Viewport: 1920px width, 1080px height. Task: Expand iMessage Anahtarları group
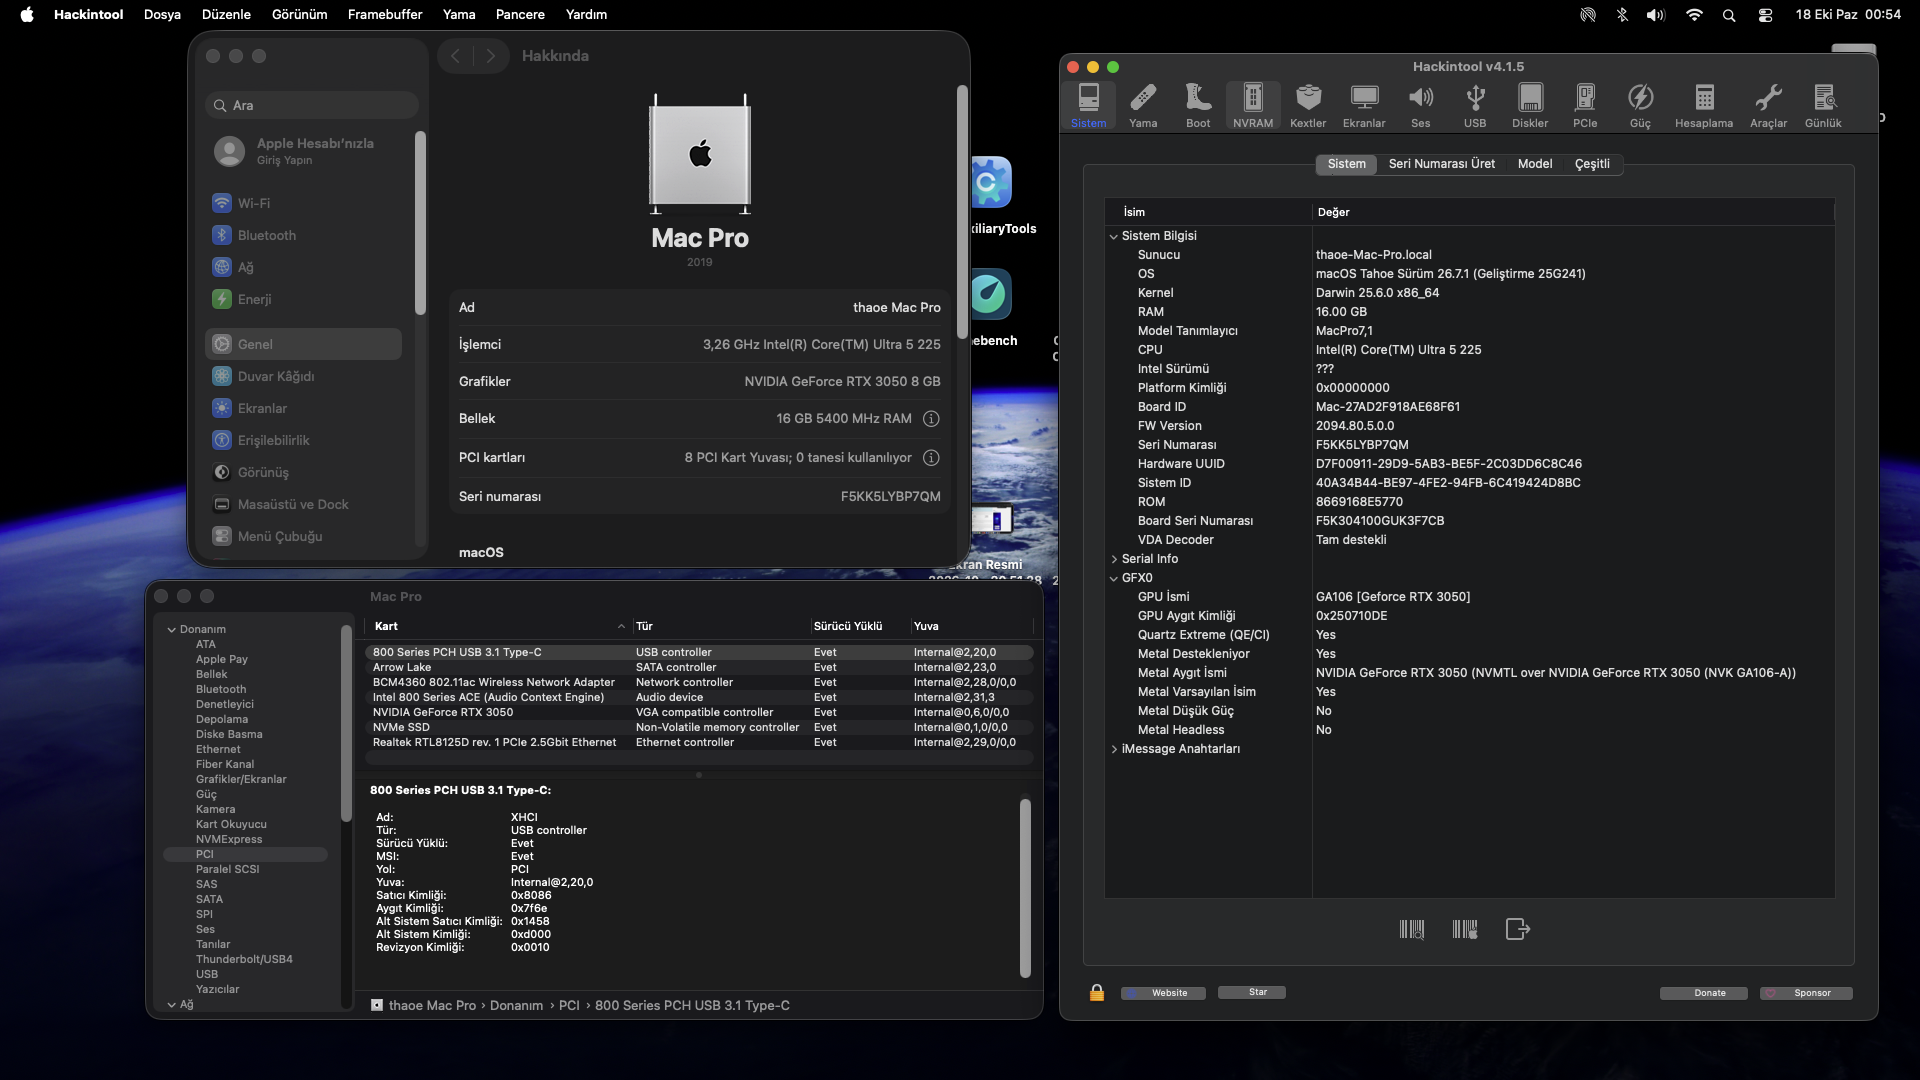point(1114,749)
